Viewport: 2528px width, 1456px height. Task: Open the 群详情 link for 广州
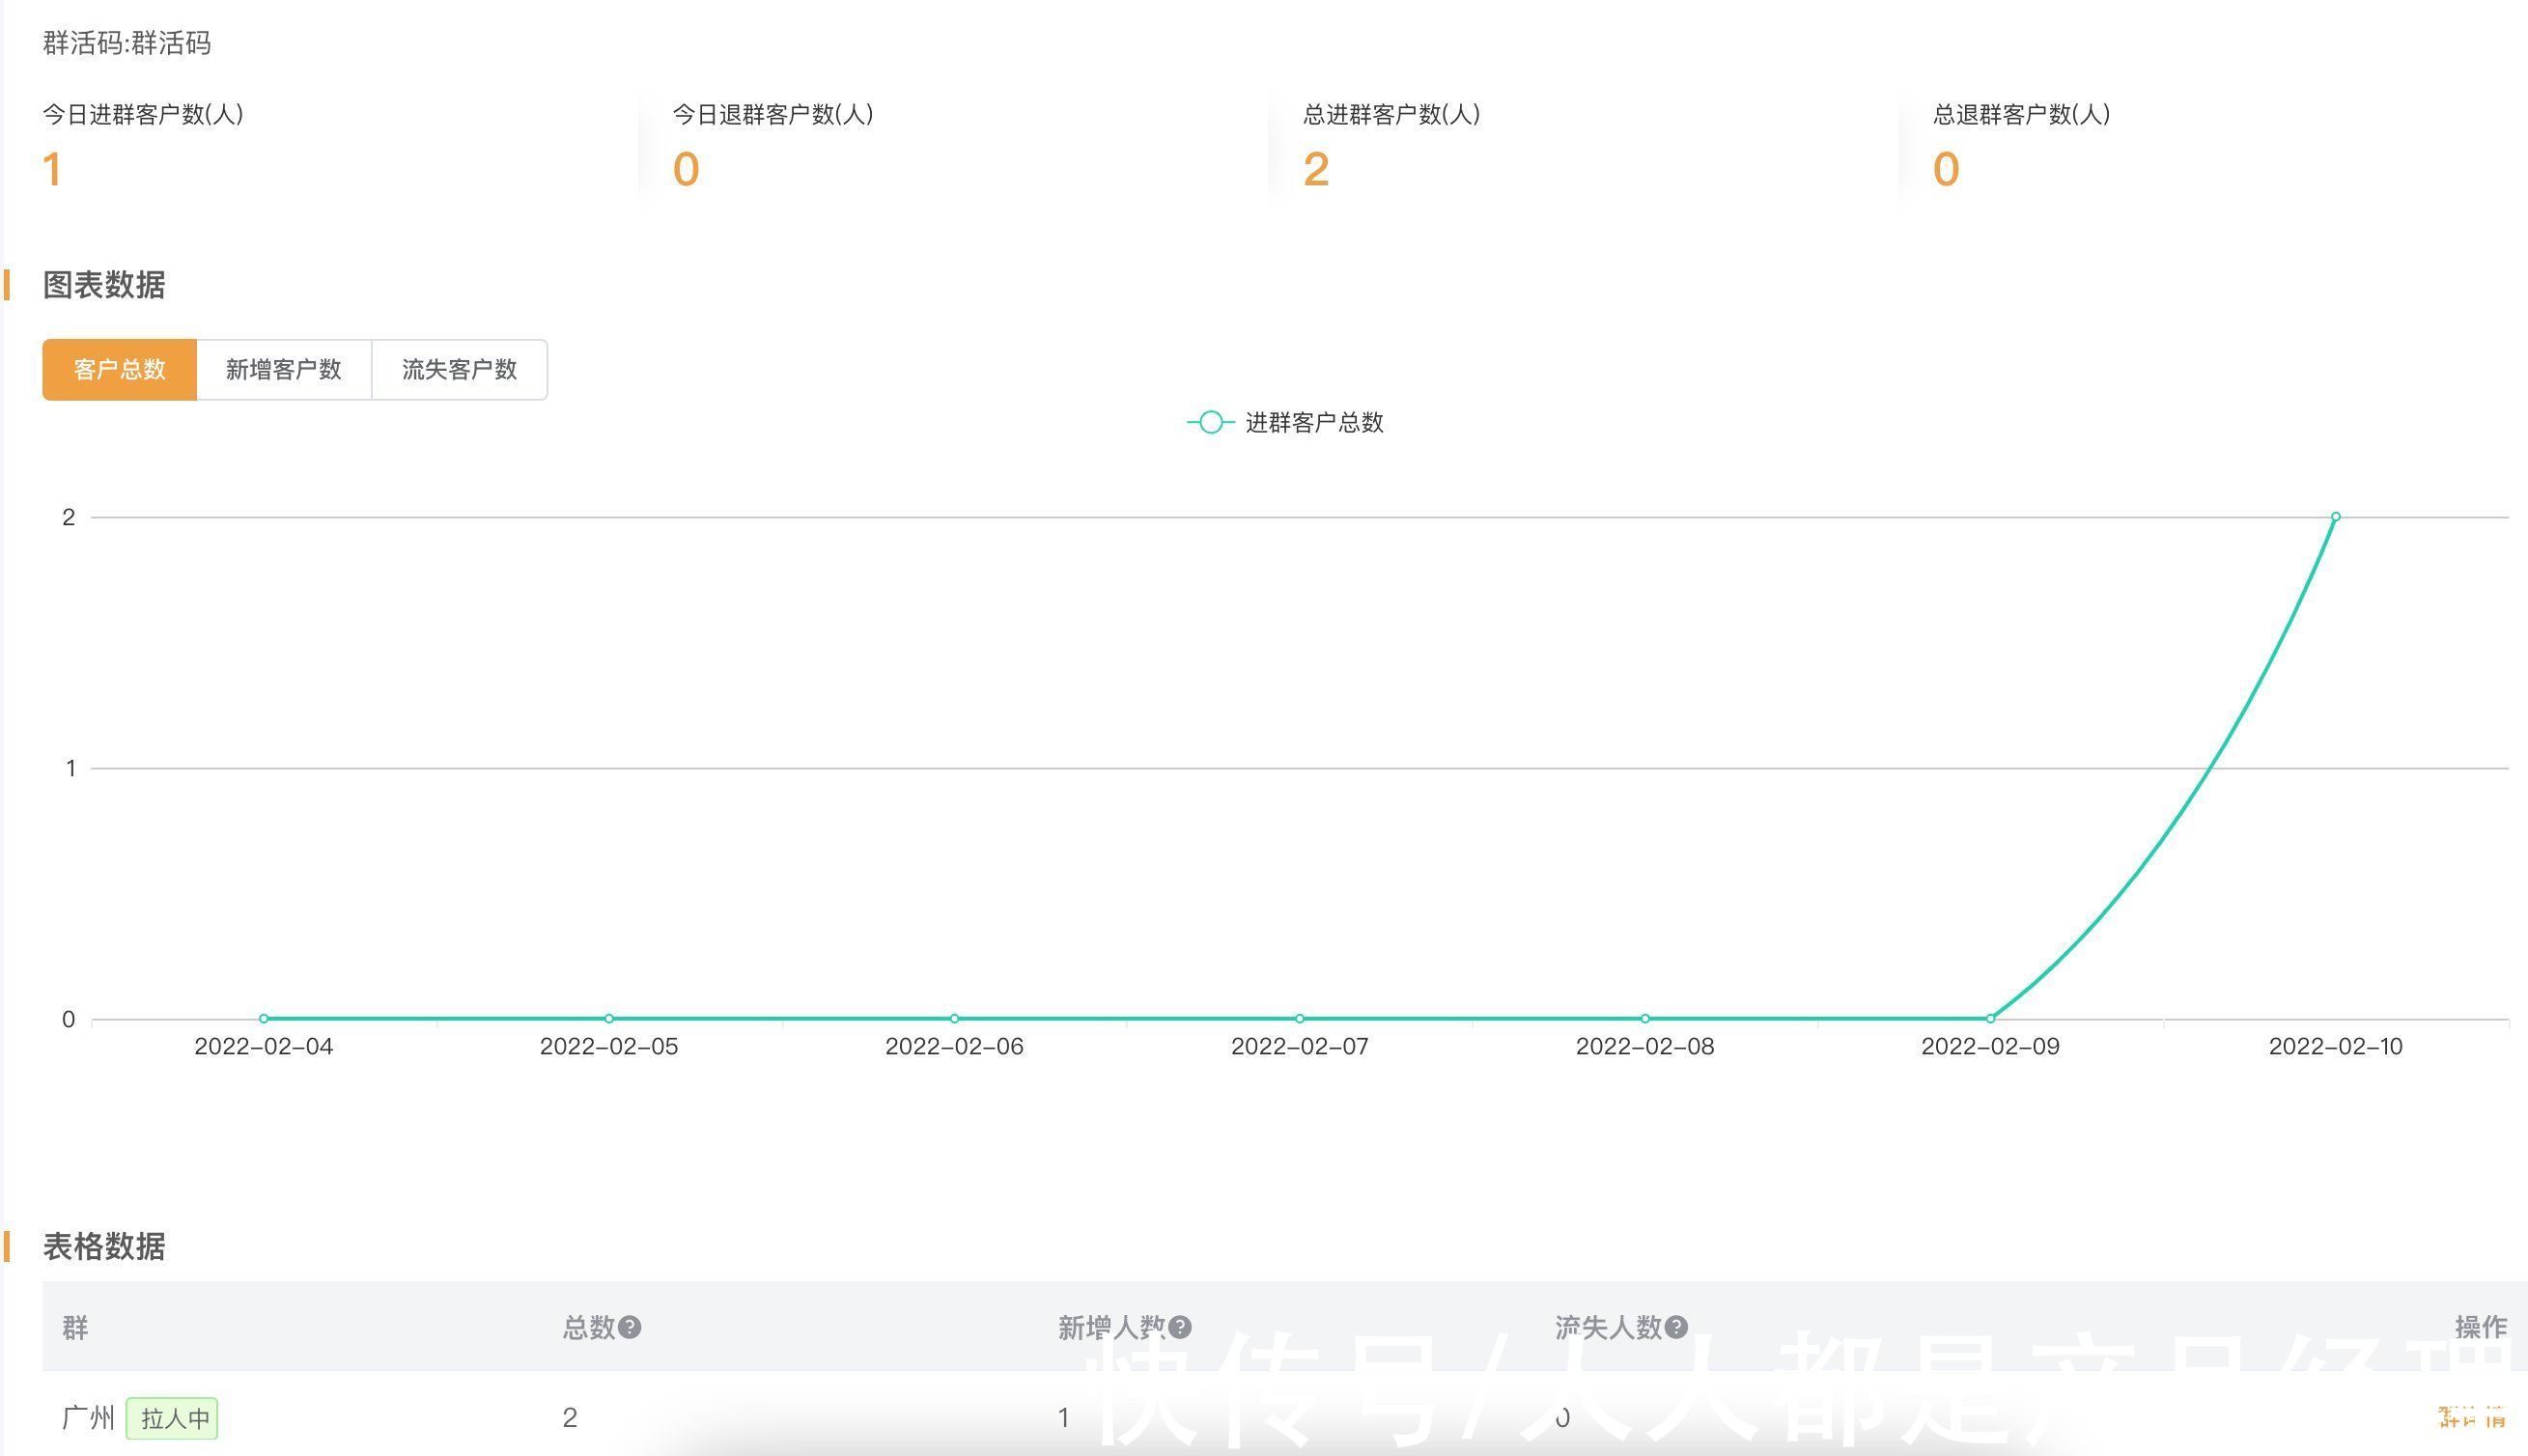point(2472,1417)
